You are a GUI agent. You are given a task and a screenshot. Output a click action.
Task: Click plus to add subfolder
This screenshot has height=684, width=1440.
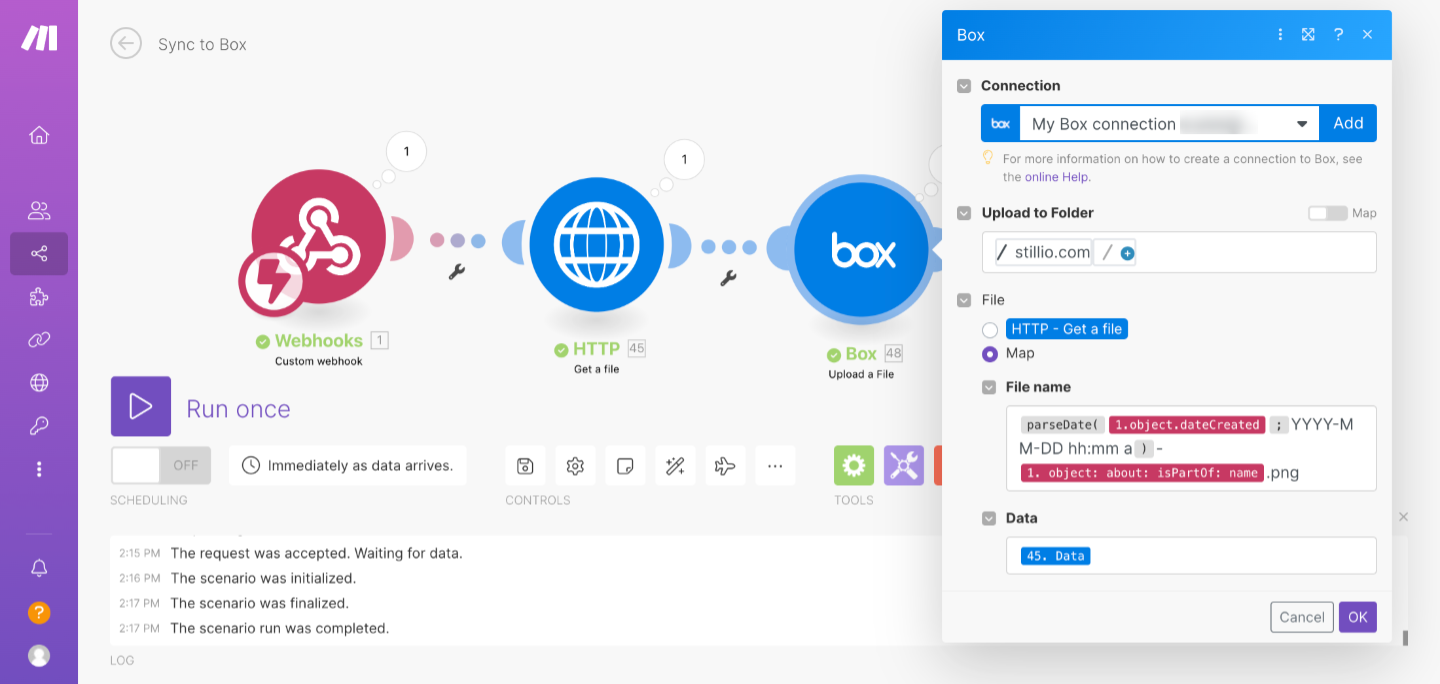[x=1127, y=254]
